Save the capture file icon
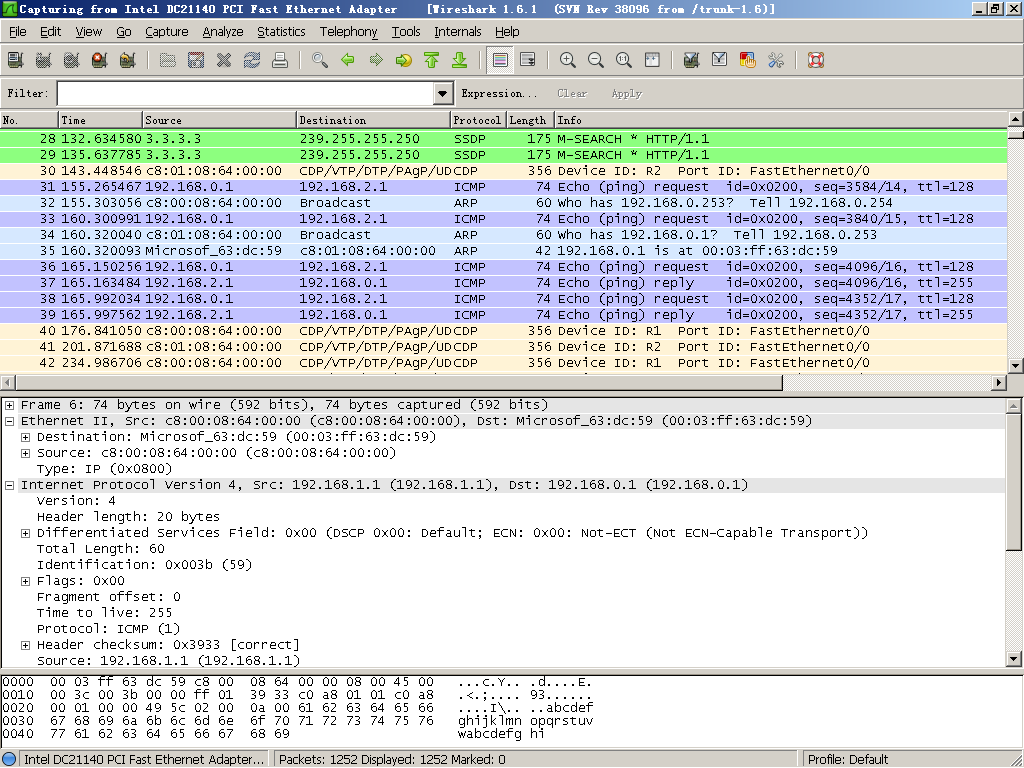This screenshot has height=768, width=1024. click(x=196, y=60)
